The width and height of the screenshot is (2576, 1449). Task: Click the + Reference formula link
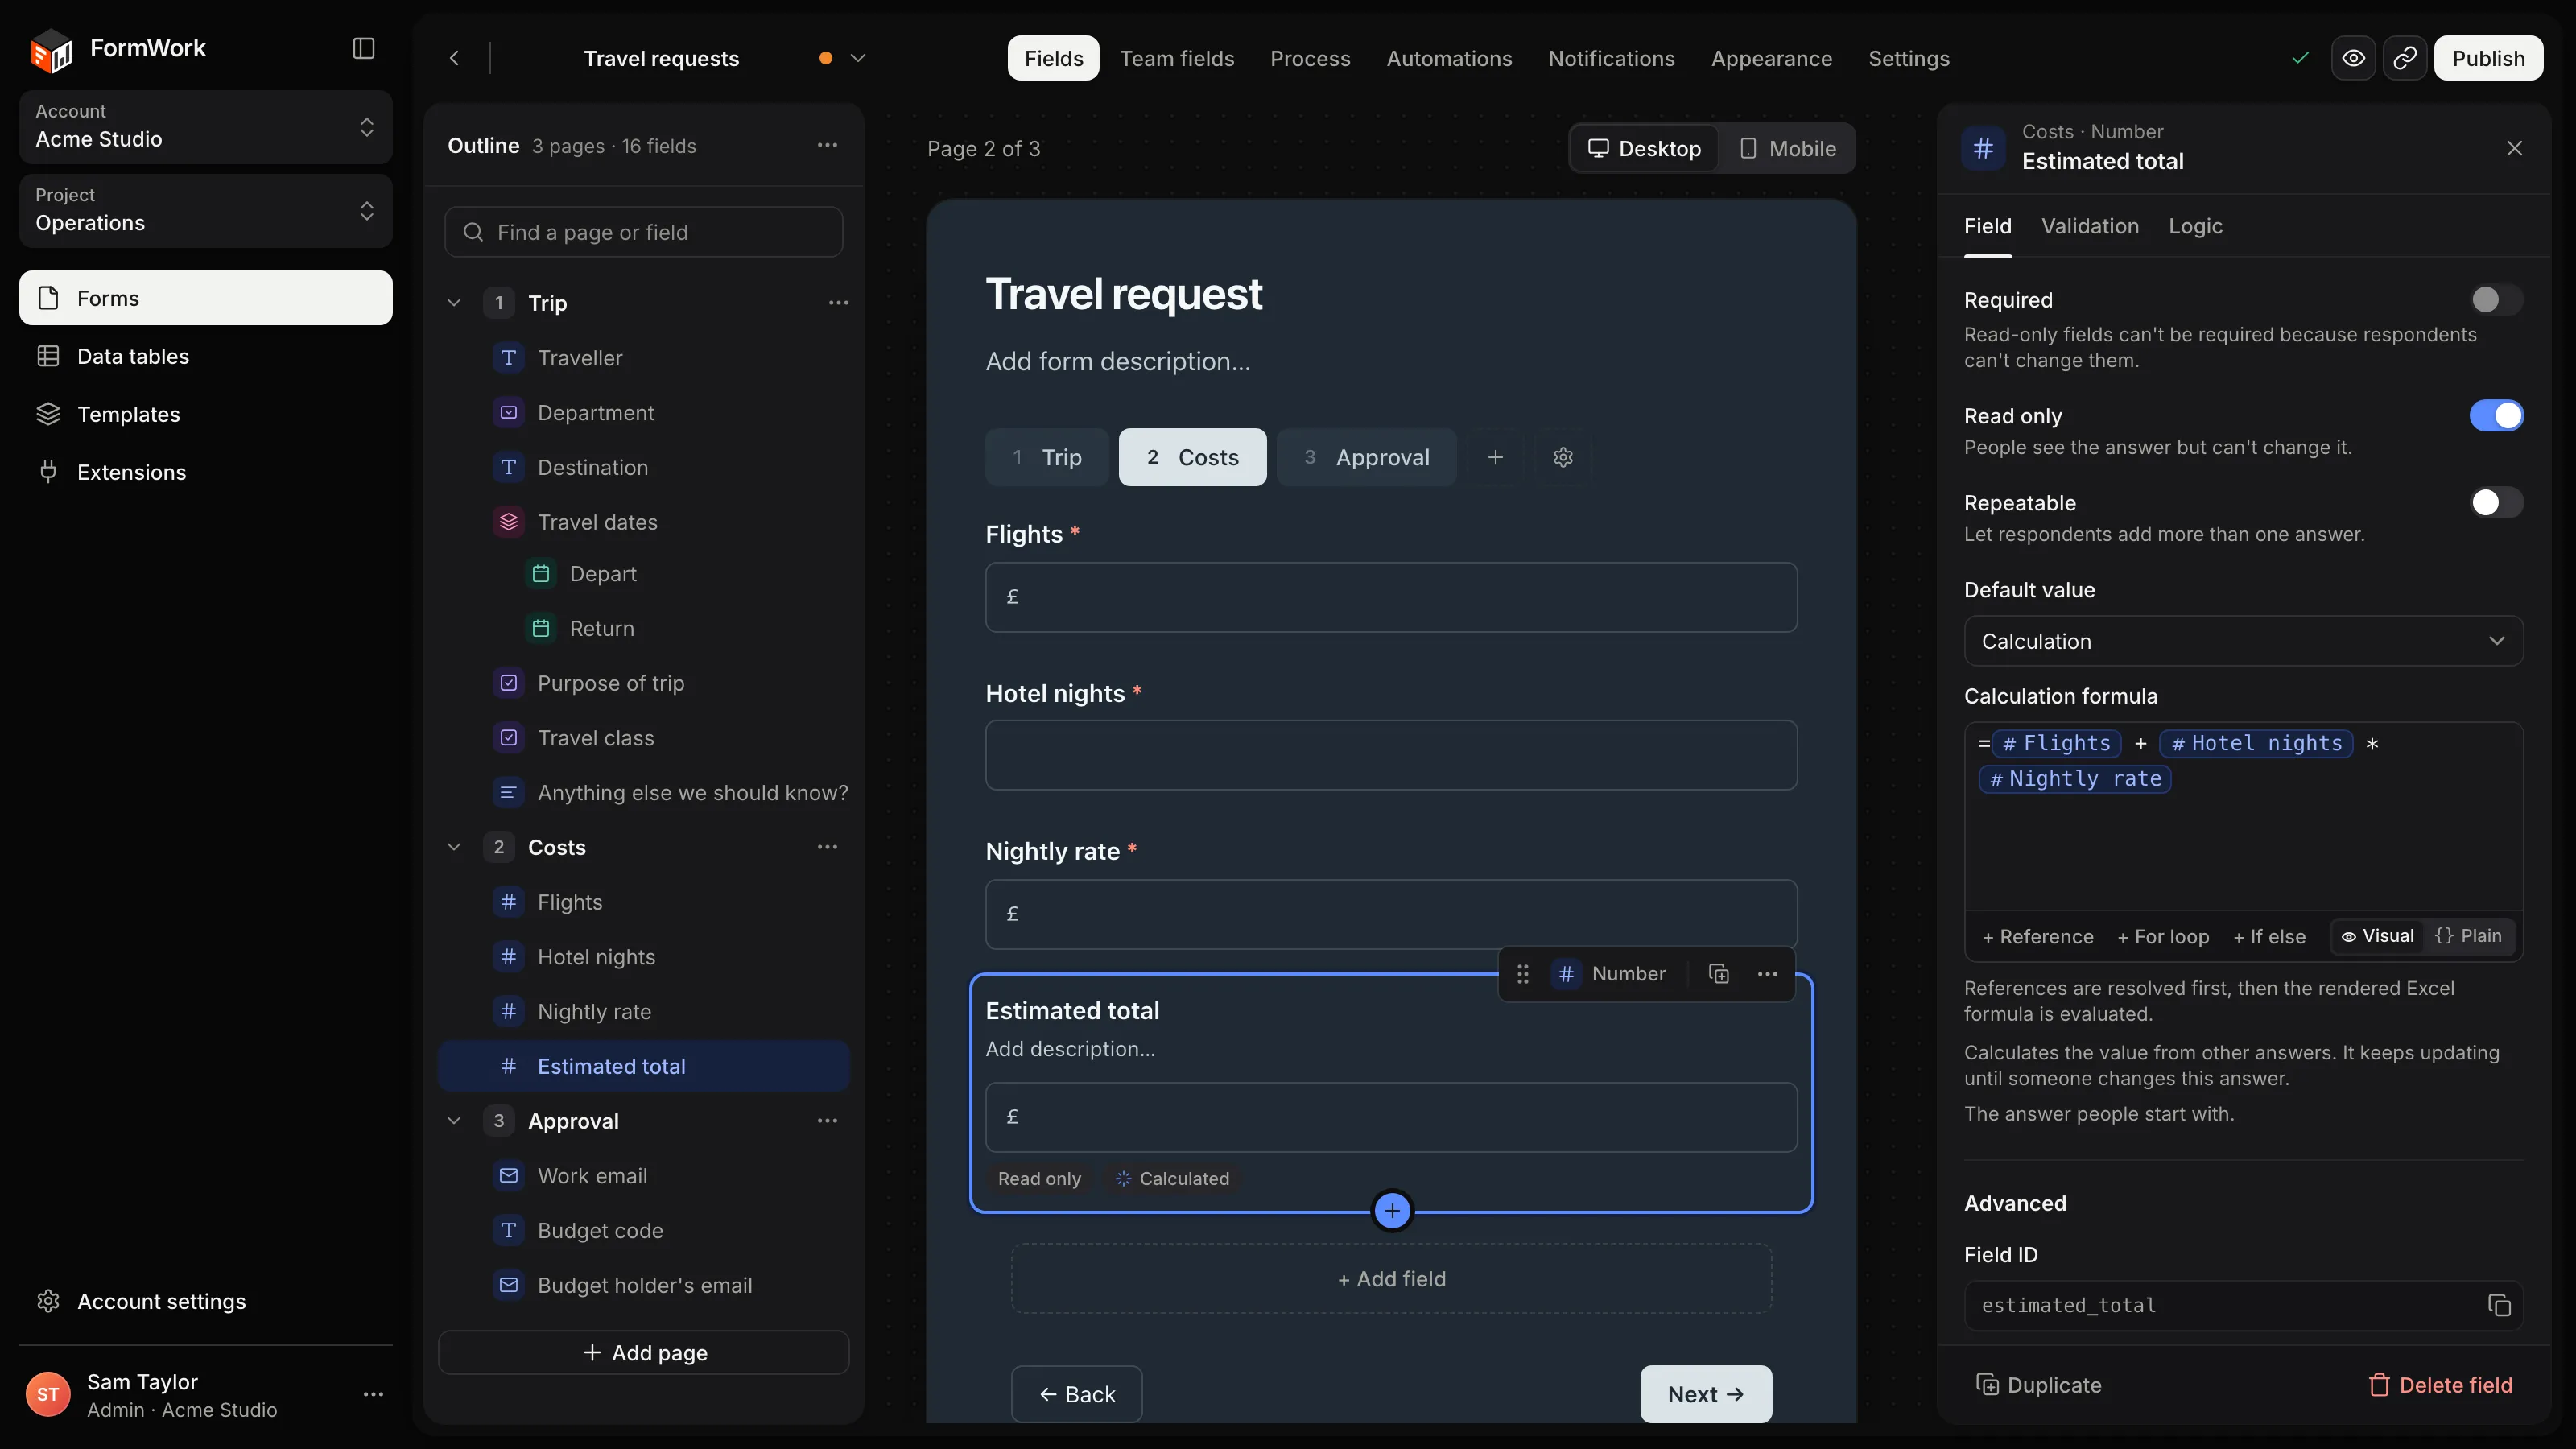2037,937
